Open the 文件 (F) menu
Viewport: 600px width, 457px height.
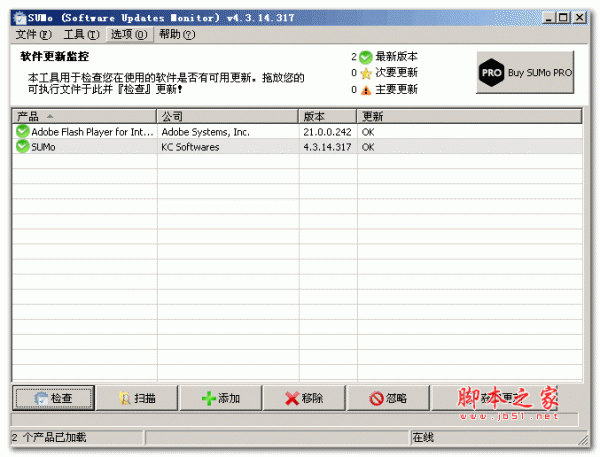click(33, 34)
